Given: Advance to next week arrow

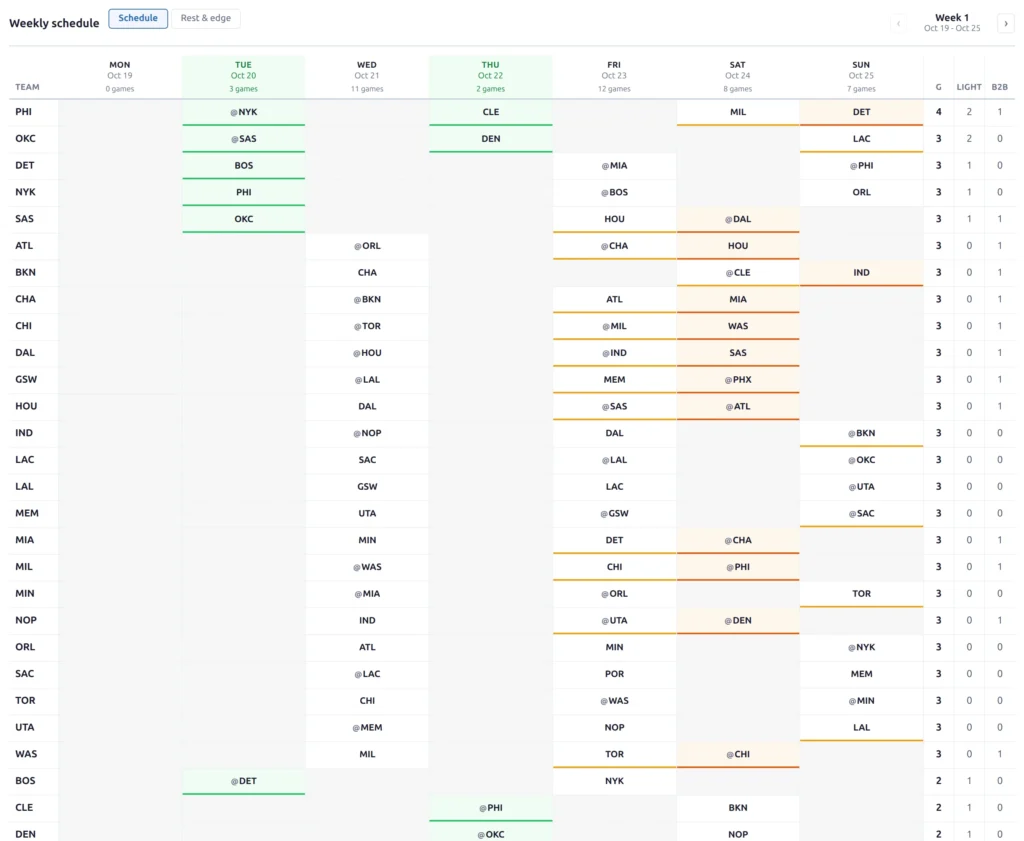Looking at the screenshot, I should pos(1006,24).
